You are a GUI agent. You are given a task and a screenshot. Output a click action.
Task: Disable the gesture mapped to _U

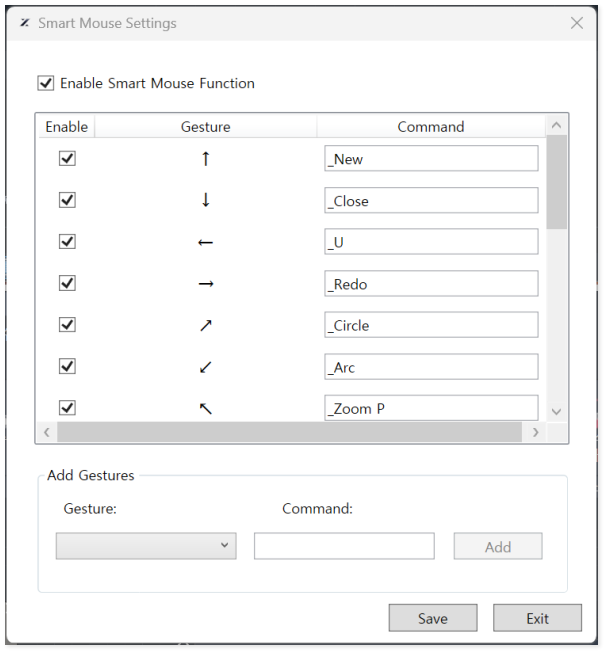(x=67, y=241)
